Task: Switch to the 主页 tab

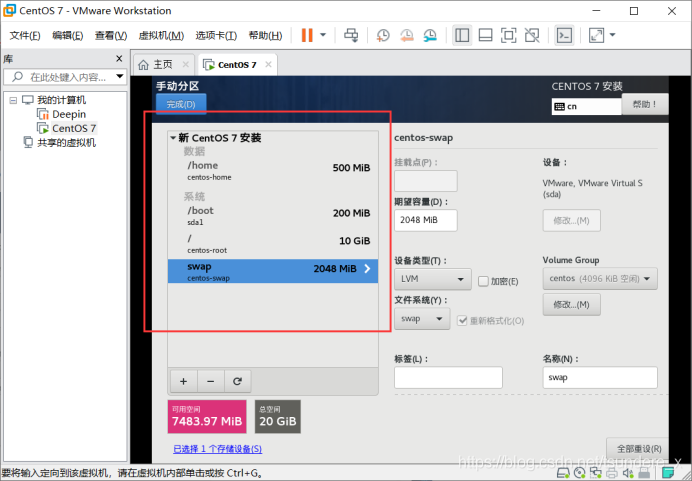Action: click(163, 64)
